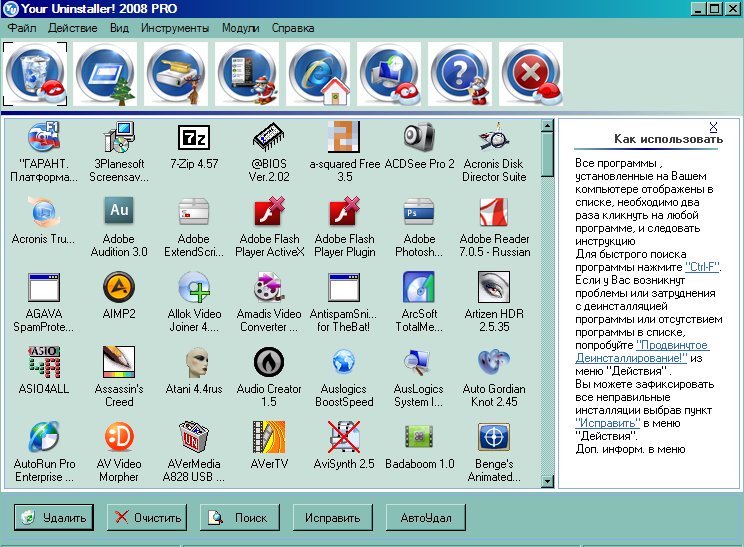The width and height of the screenshot is (744, 547).
Task: Click the question mark Help toolbar icon
Action: click(460, 74)
